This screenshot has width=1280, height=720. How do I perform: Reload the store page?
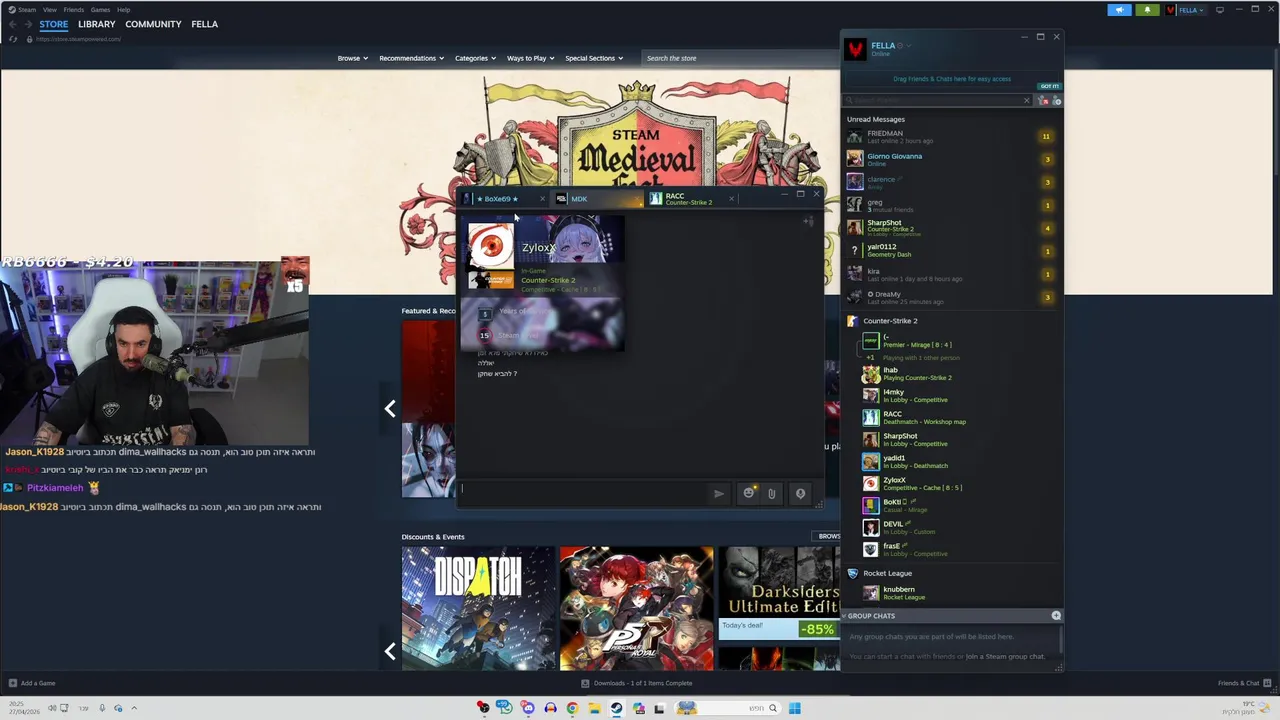pyautogui.click(x=13, y=39)
